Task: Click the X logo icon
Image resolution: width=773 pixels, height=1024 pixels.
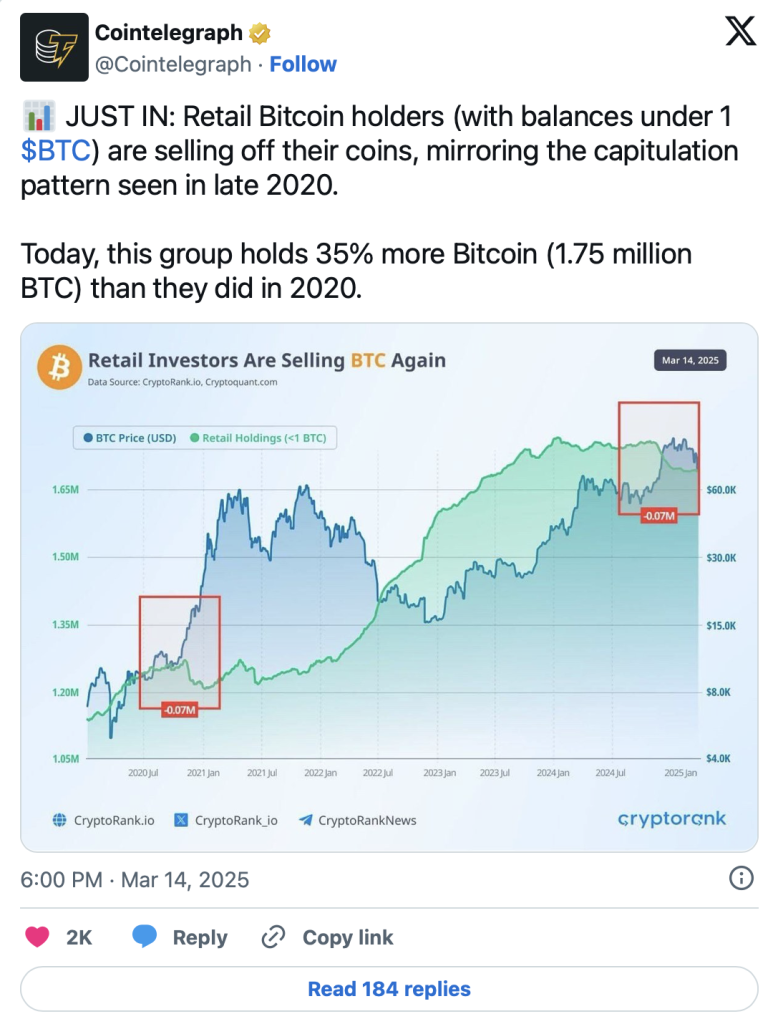Action: point(740,34)
